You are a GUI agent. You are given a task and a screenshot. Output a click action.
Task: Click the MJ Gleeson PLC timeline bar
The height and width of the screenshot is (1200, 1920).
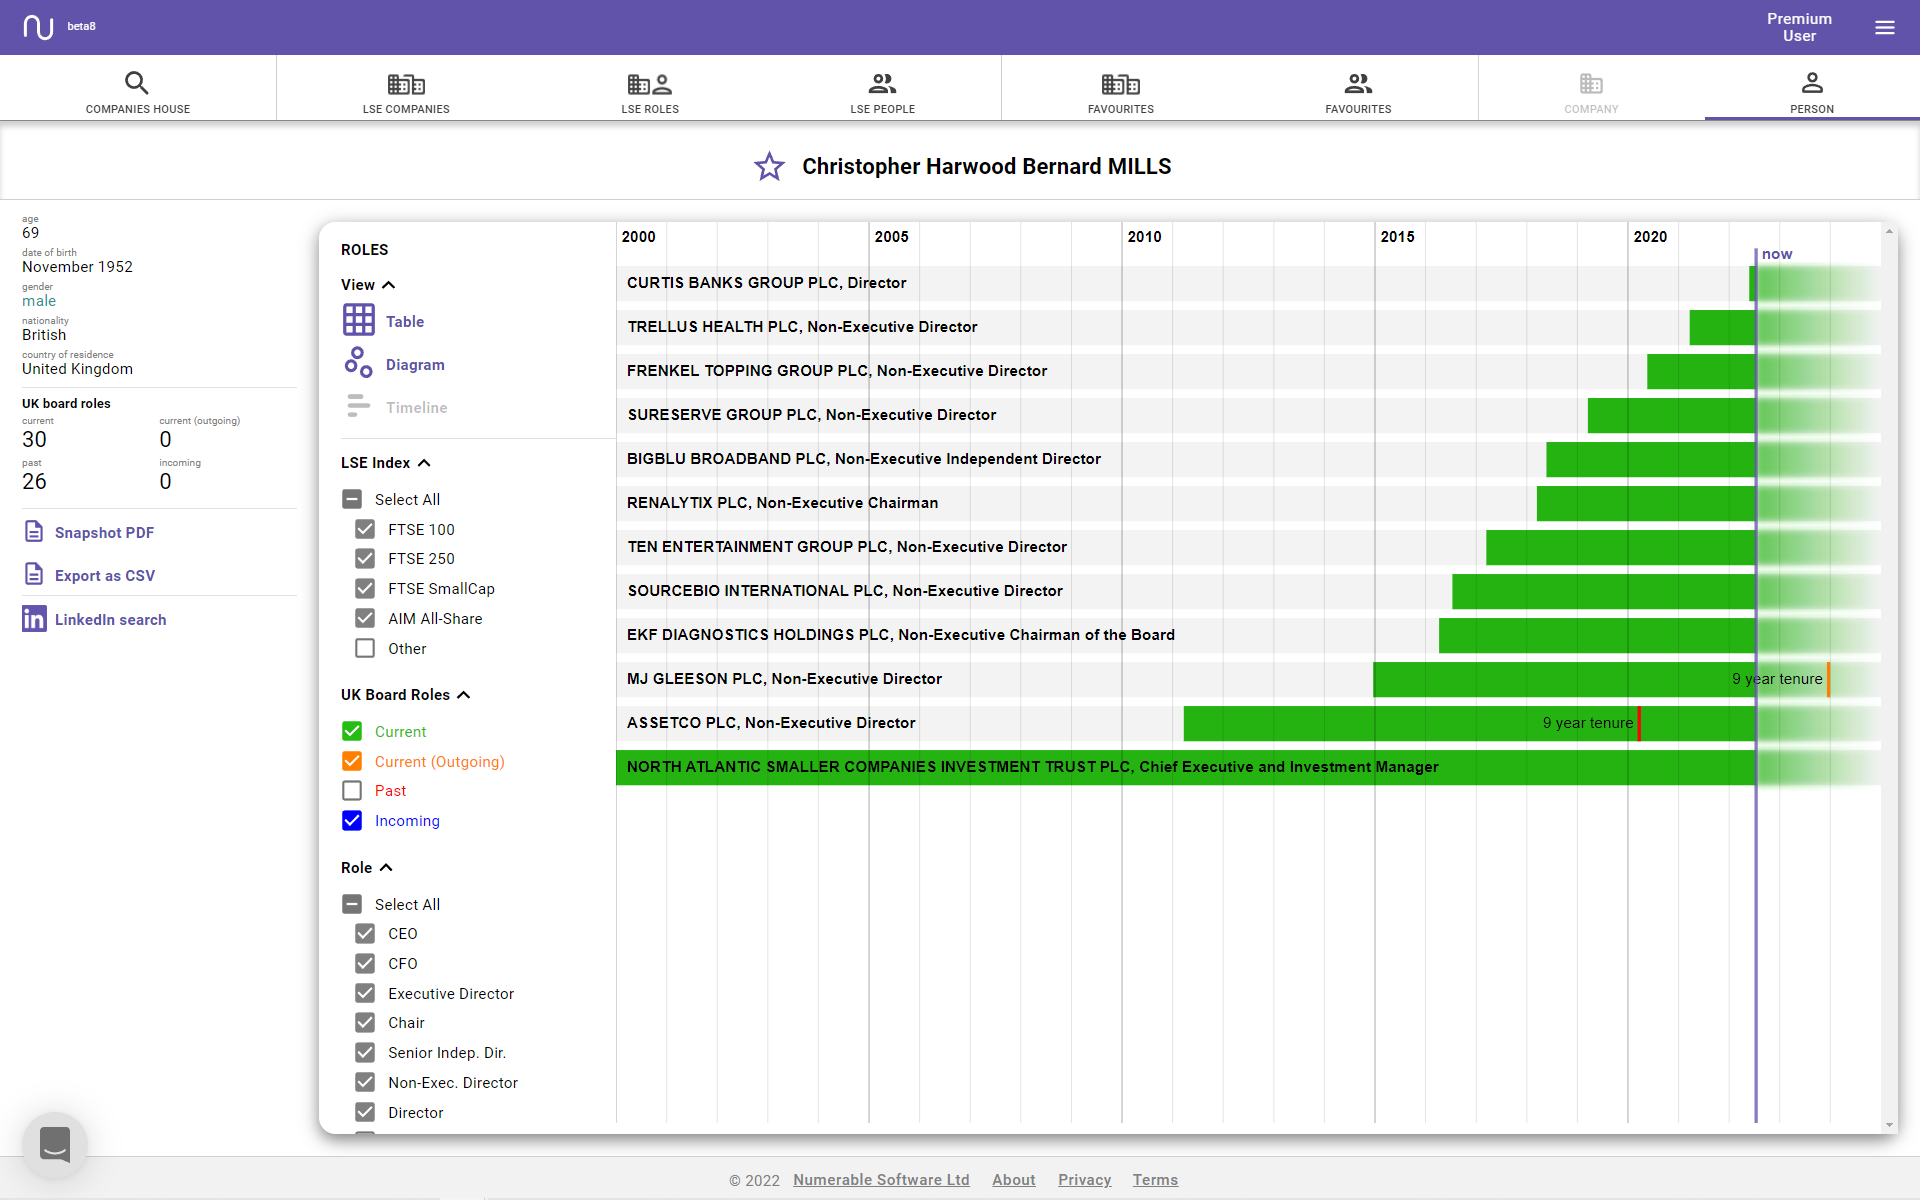pyautogui.click(x=1565, y=679)
